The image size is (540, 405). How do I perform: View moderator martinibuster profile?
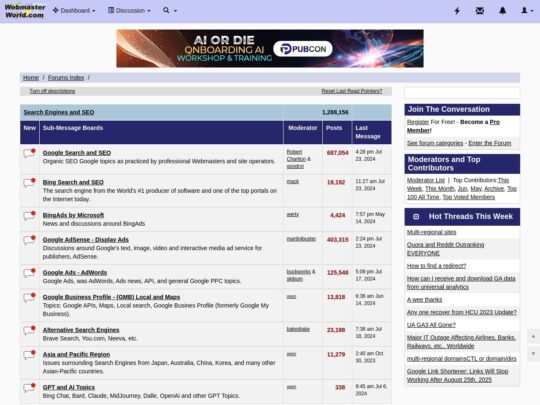point(301,239)
